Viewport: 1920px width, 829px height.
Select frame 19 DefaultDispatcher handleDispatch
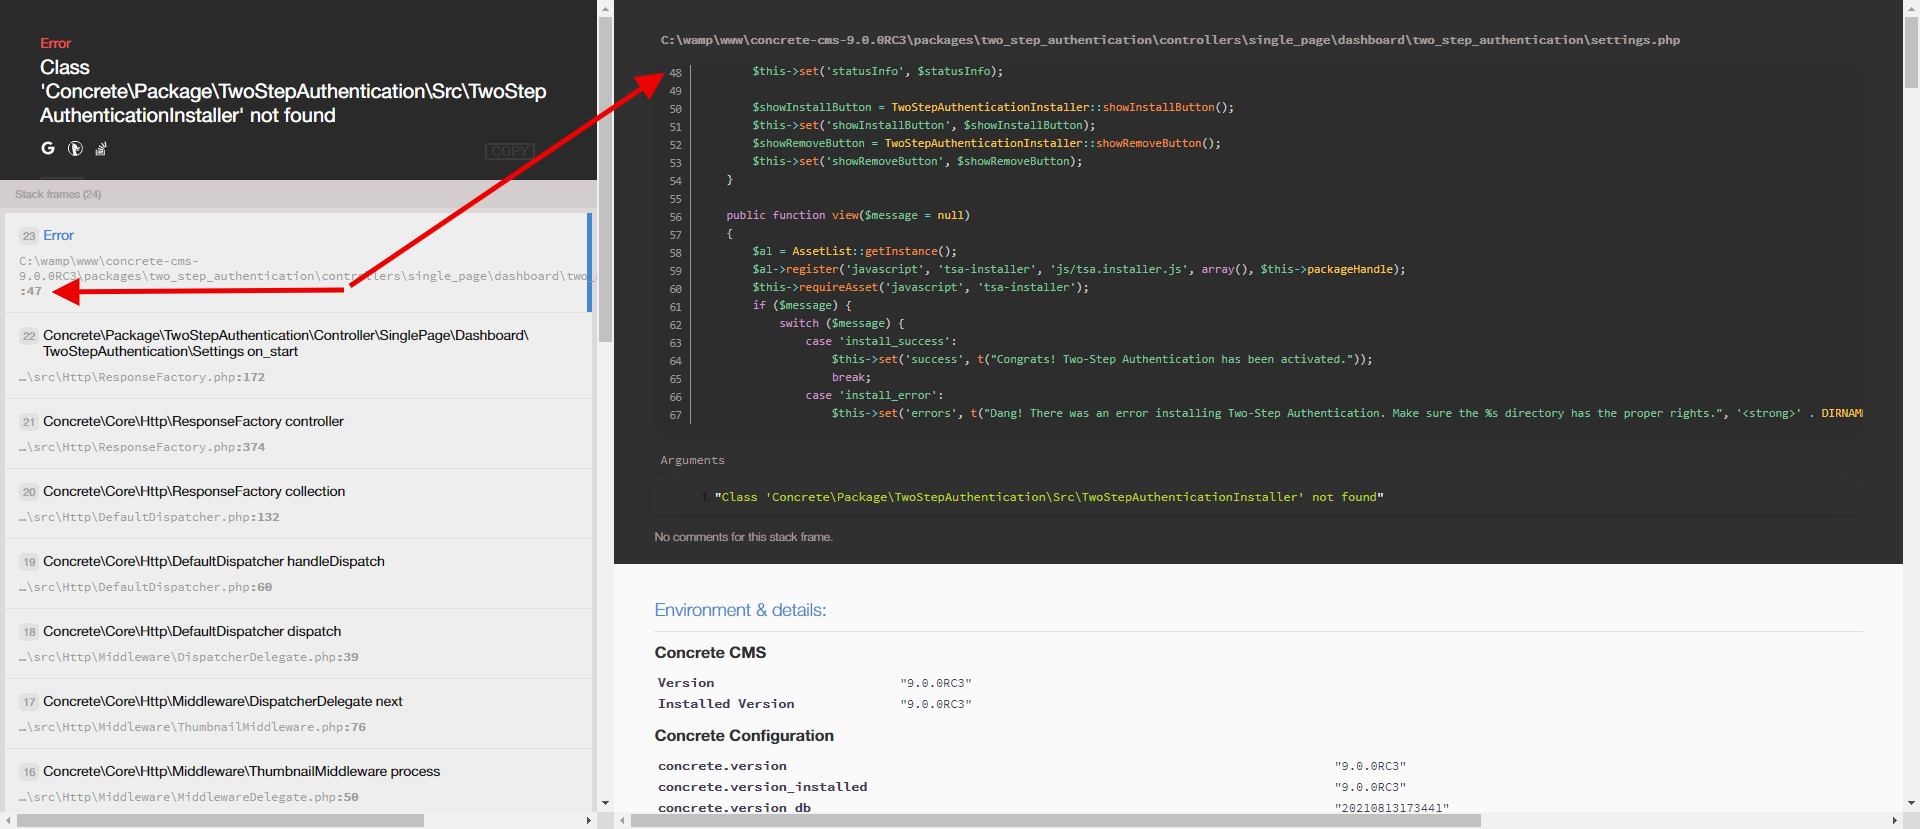click(x=298, y=574)
